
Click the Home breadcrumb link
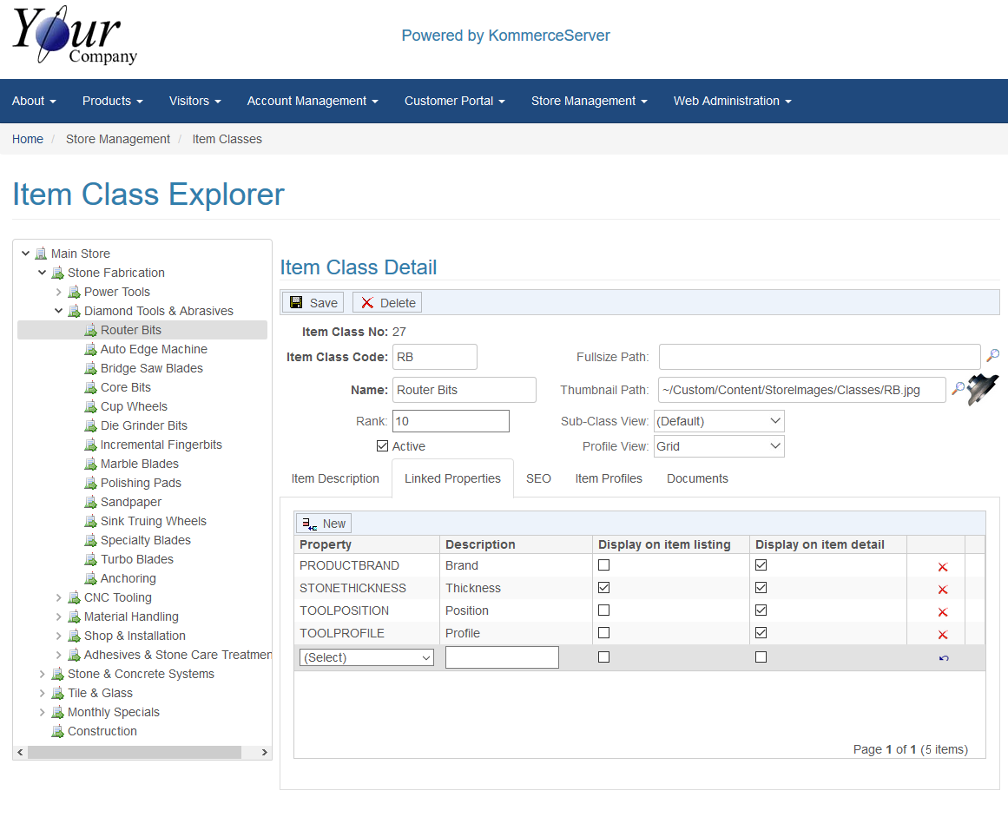pyautogui.click(x=27, y=139)
